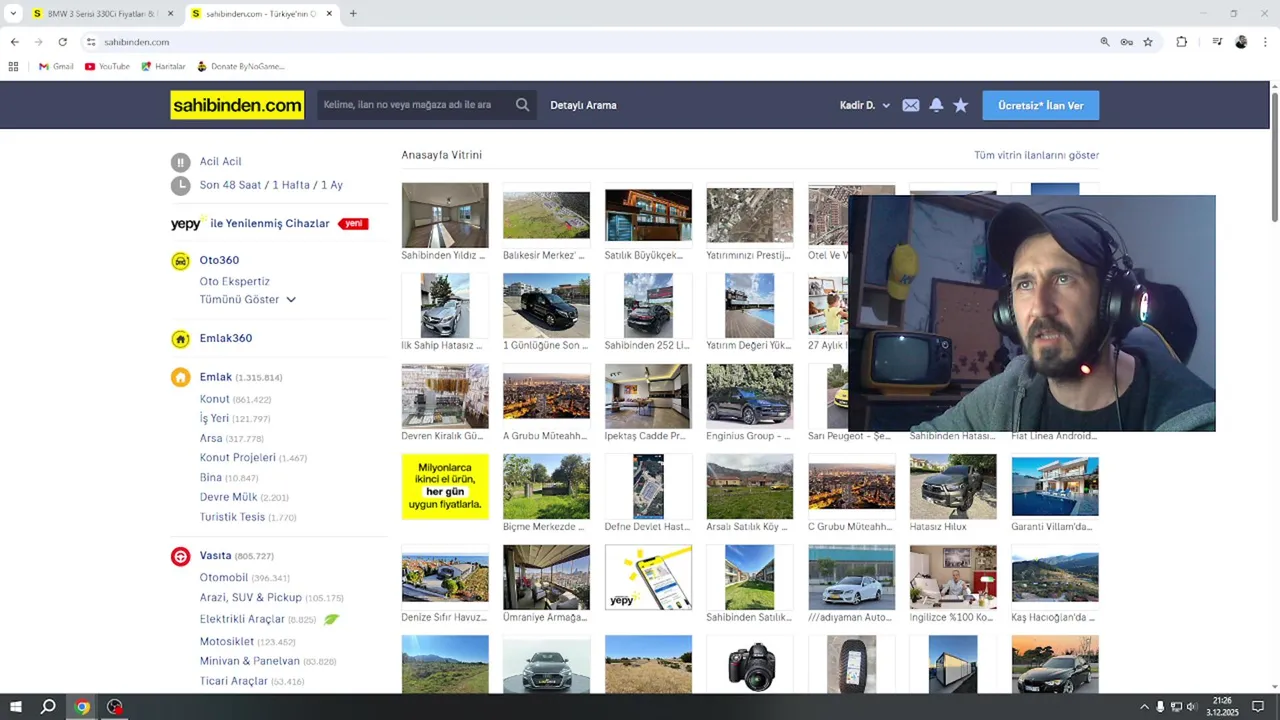Viewport: 1280px width, 720px height.
Task: Open notifications bell icon
Action: [x=936, y=105]
